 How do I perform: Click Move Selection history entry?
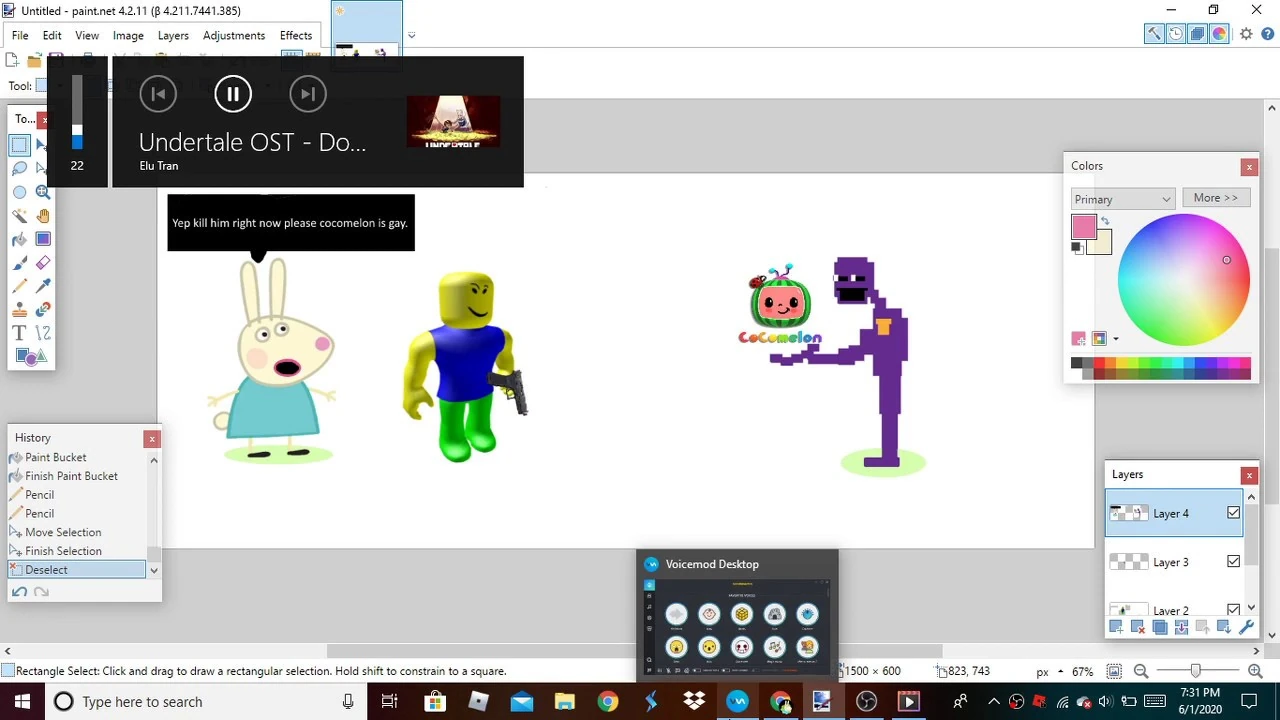[63, 532]
